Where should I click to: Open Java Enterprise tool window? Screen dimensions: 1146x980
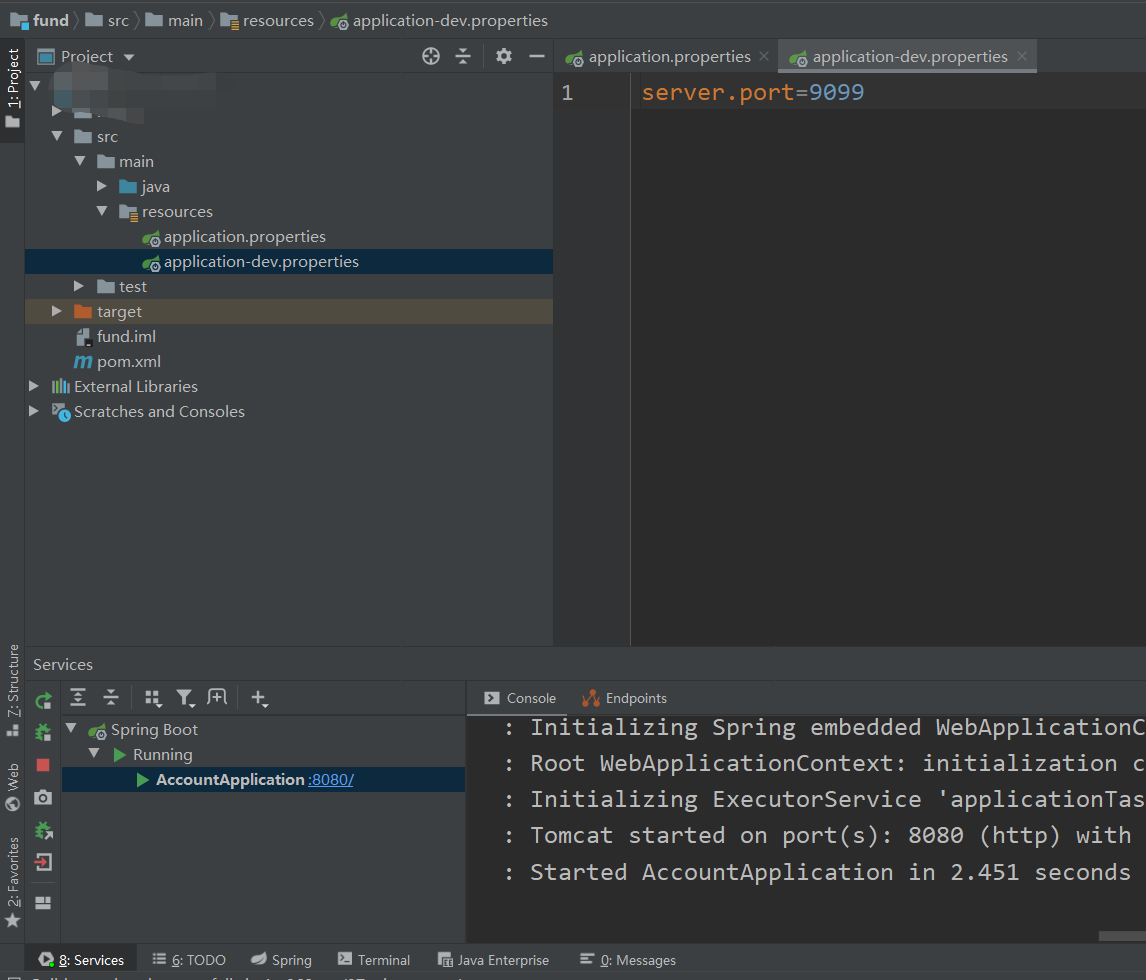tap(493, 960)
